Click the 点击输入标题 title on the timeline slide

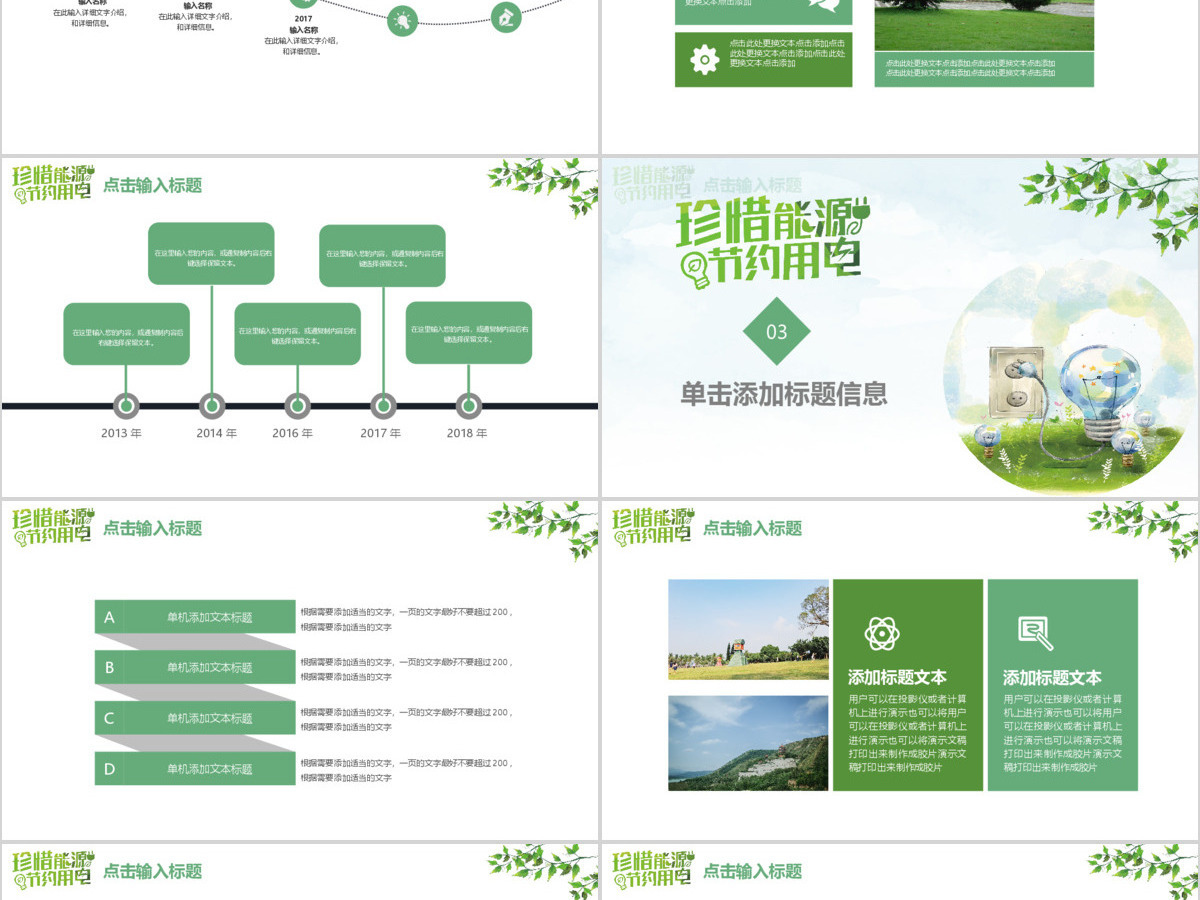click(x=153, y=185)
